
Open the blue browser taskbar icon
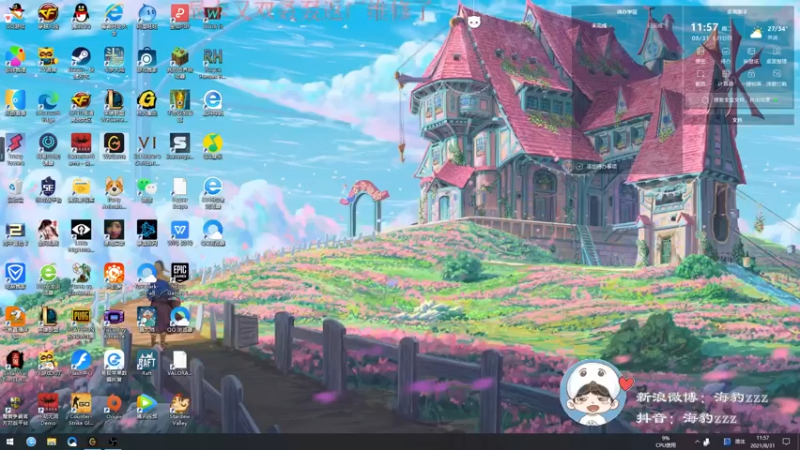31,442
